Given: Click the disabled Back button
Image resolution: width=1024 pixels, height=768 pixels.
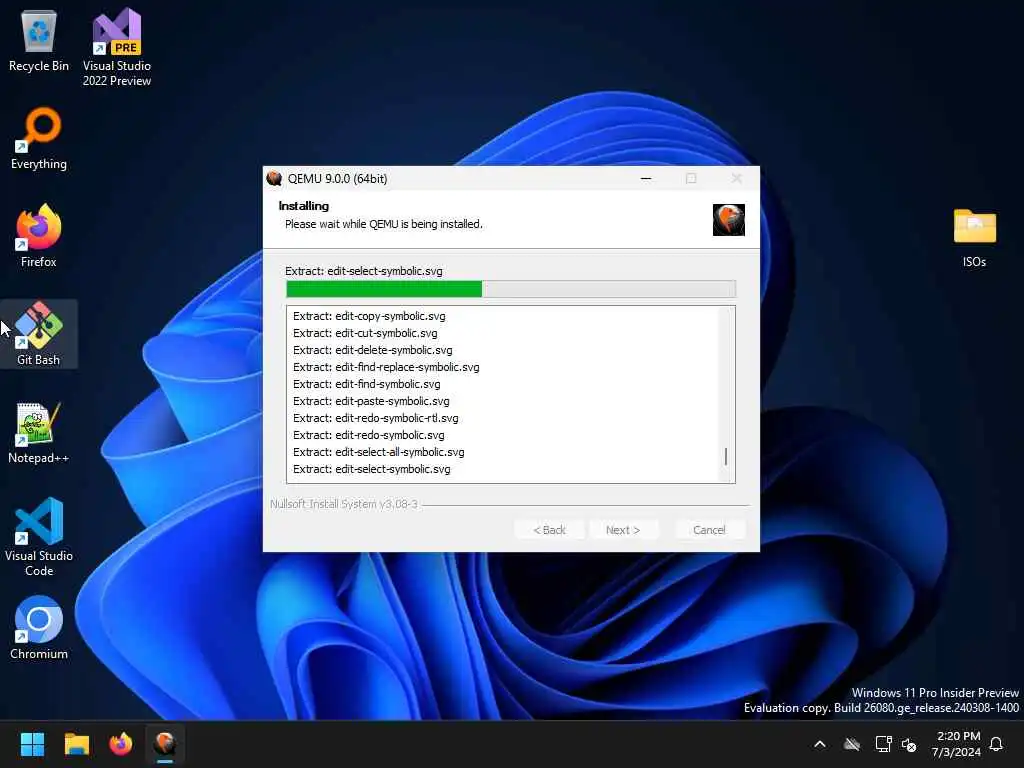Looking at the screenshot, I should click(x=549, y=530).
